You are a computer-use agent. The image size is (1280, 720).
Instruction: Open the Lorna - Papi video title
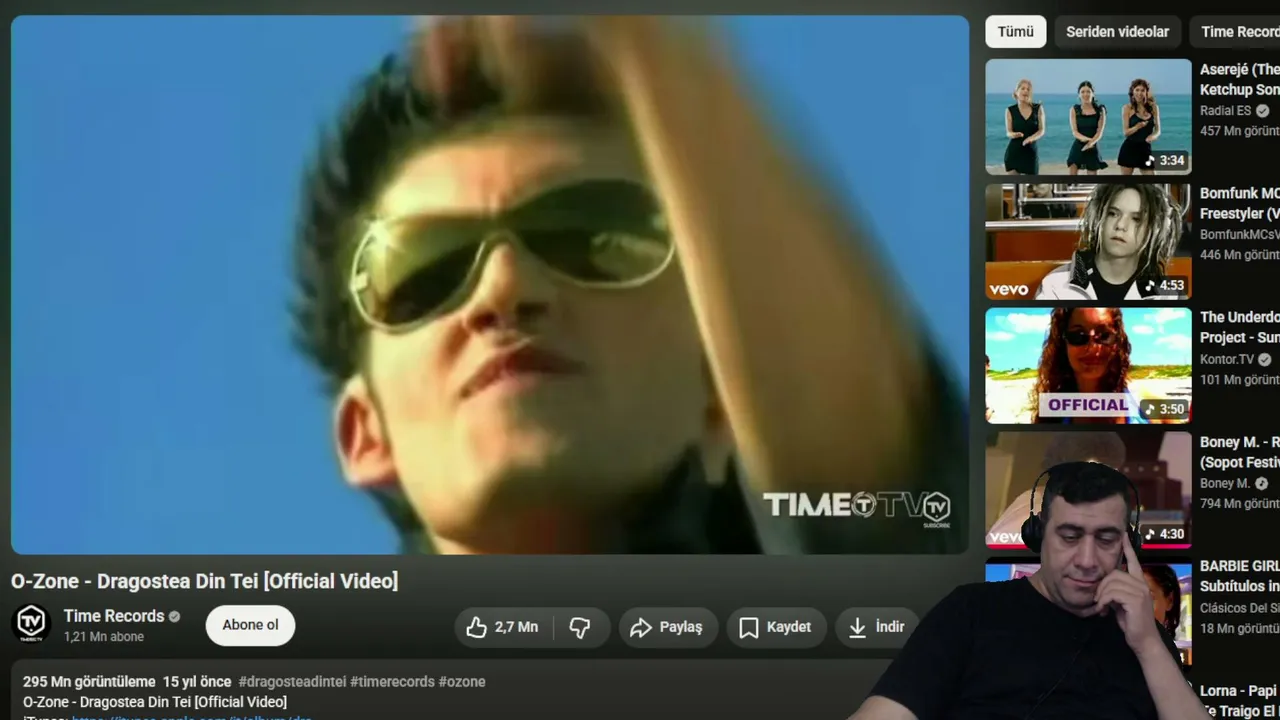(x=1240, y=700)
